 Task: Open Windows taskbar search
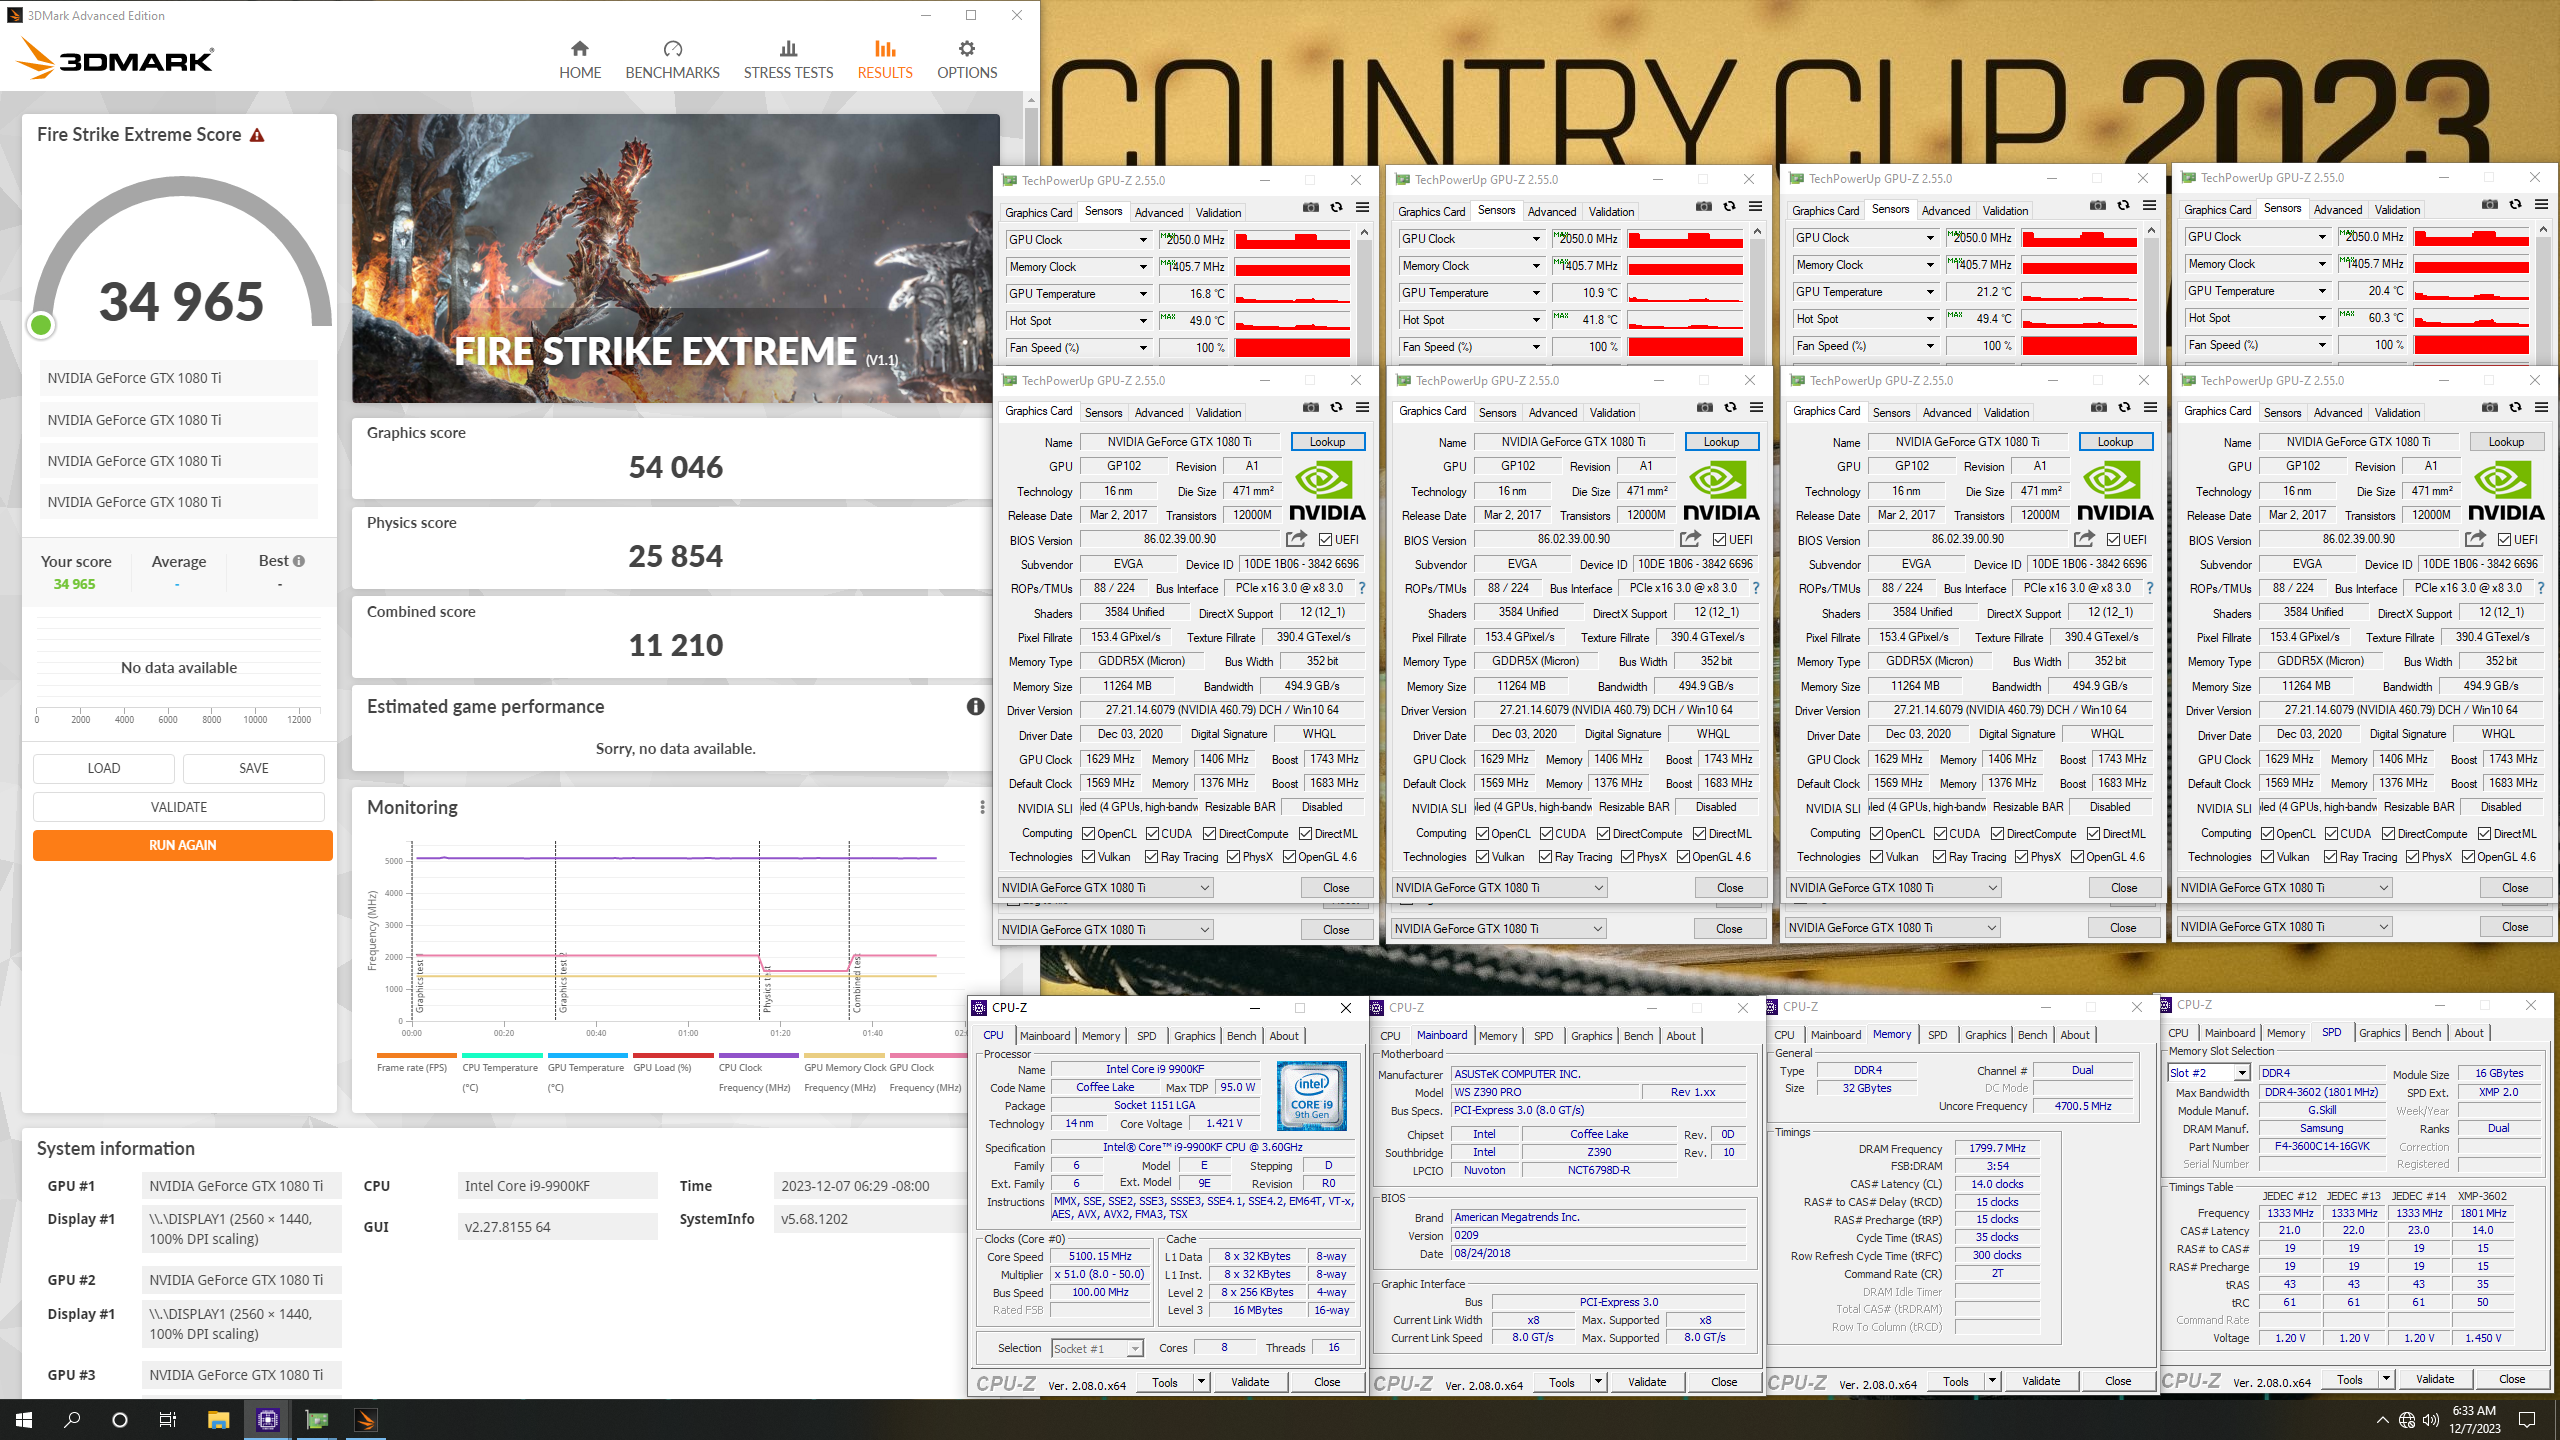tap(72, 1420)
